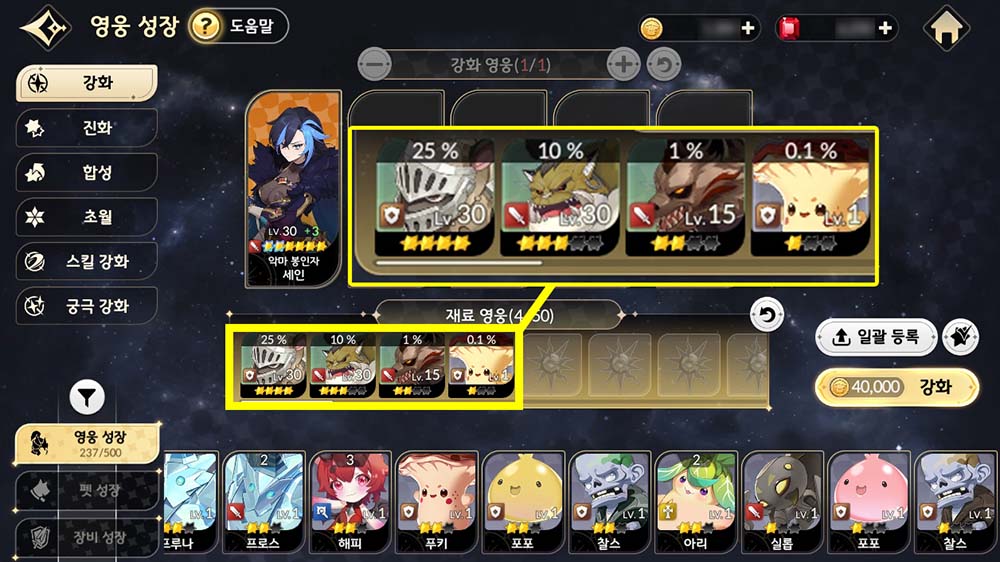Screen dimensions: 1000x562
Task: Remove the 25% knight material hero
Action: click(x=274, y=366)
